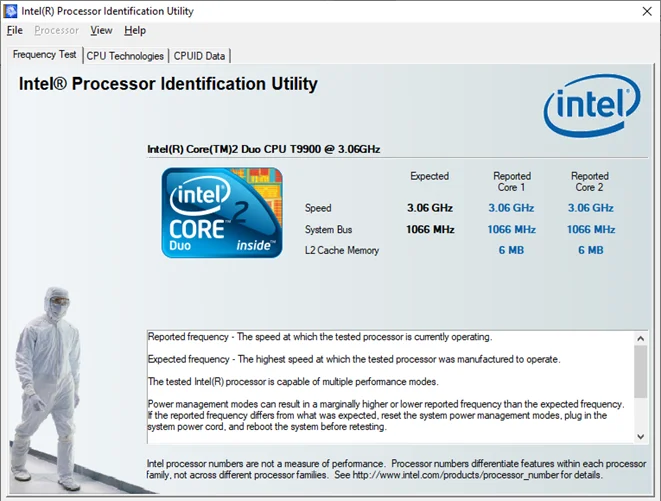Switch to the CPUID Data tab
The width and height of the screenshot is (661, 501).
(x=199, y=56)
